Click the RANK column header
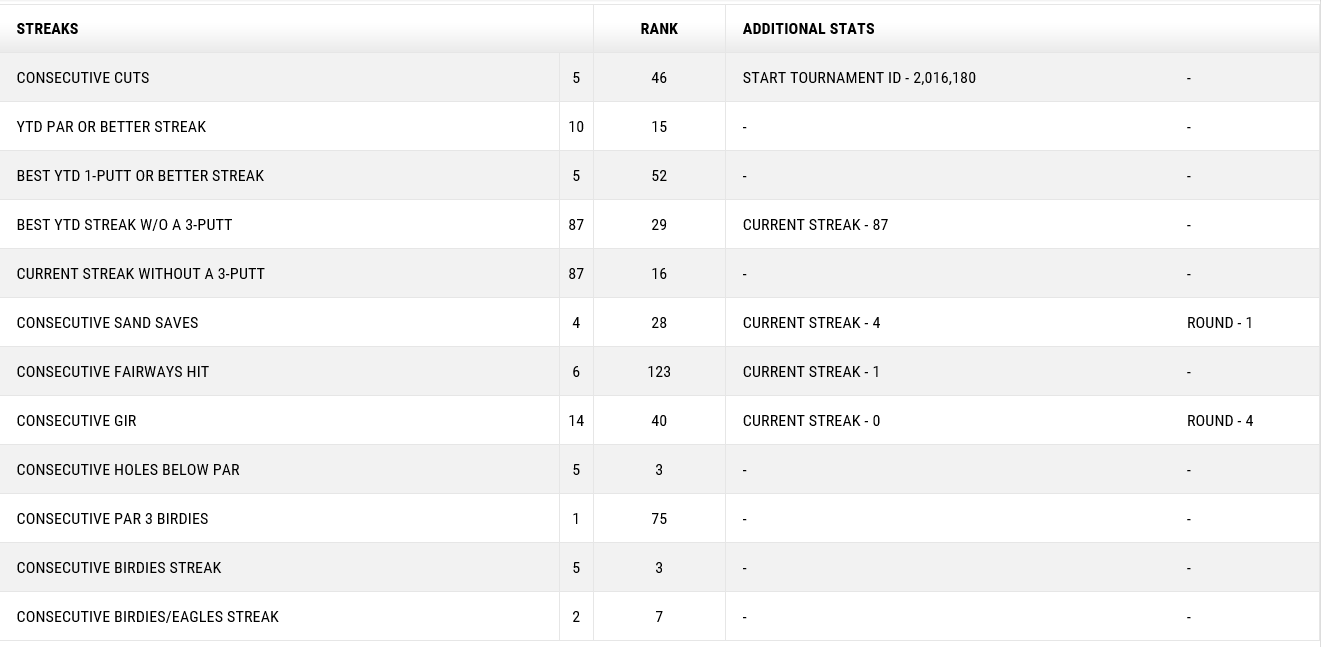The image size is (1321, 647). point(659,29)
